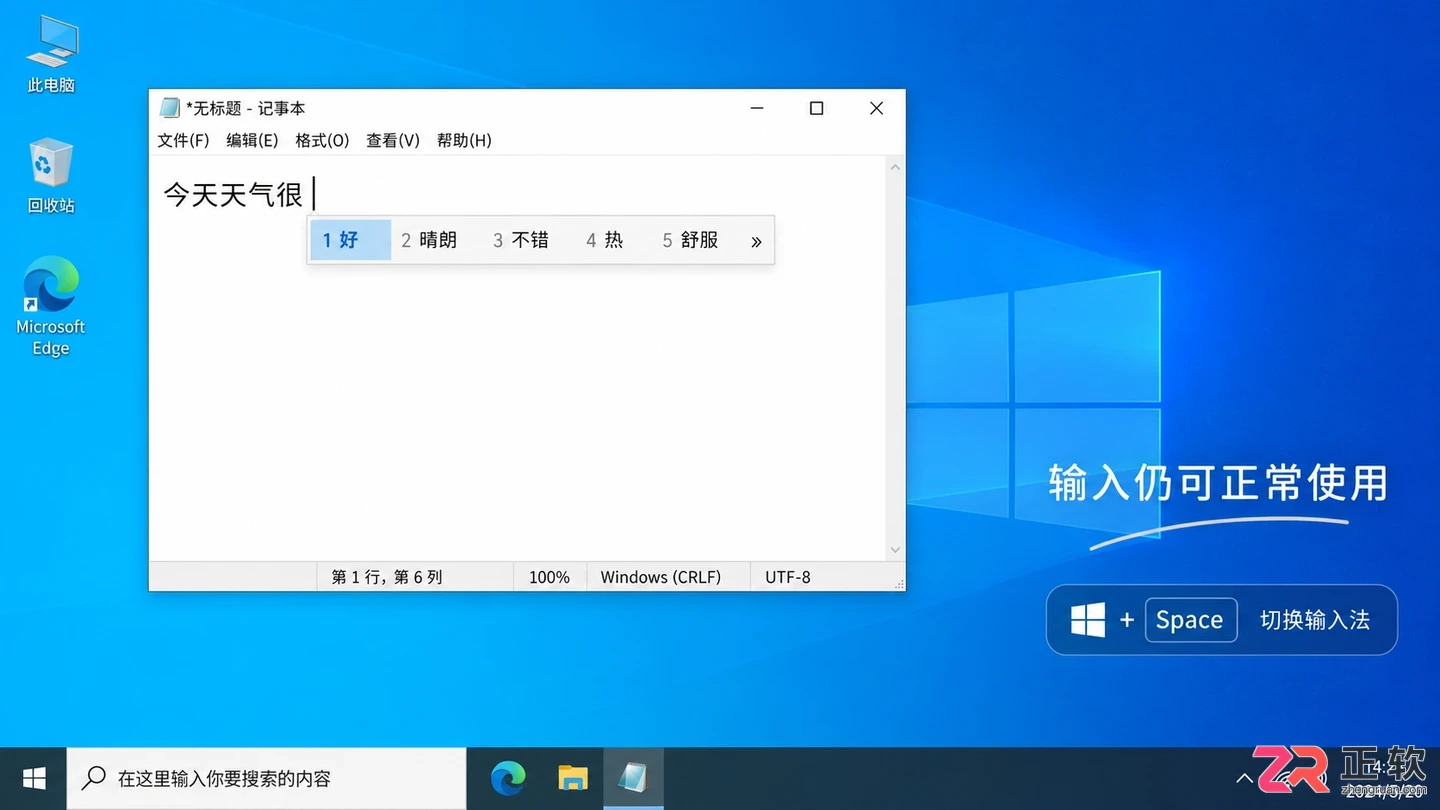This screenshot has width=1440, height=810.
Task: Click the Notepad title bar icon
Action: (x=170, y=108)
